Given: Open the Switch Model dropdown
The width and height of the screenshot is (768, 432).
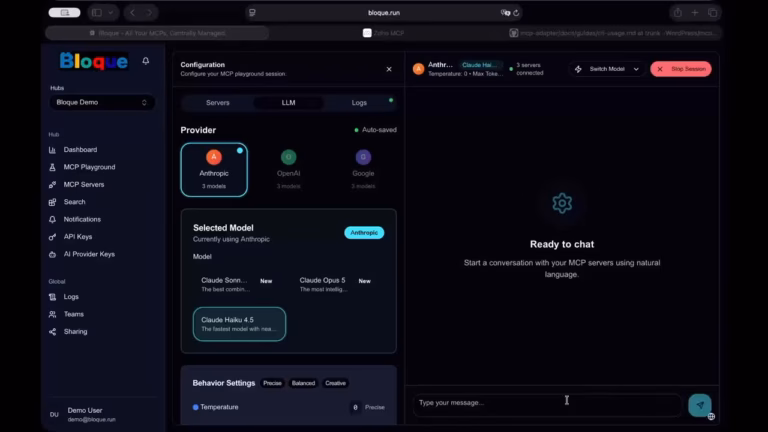Looking at the screenshot, I should (x=606, y=69).
